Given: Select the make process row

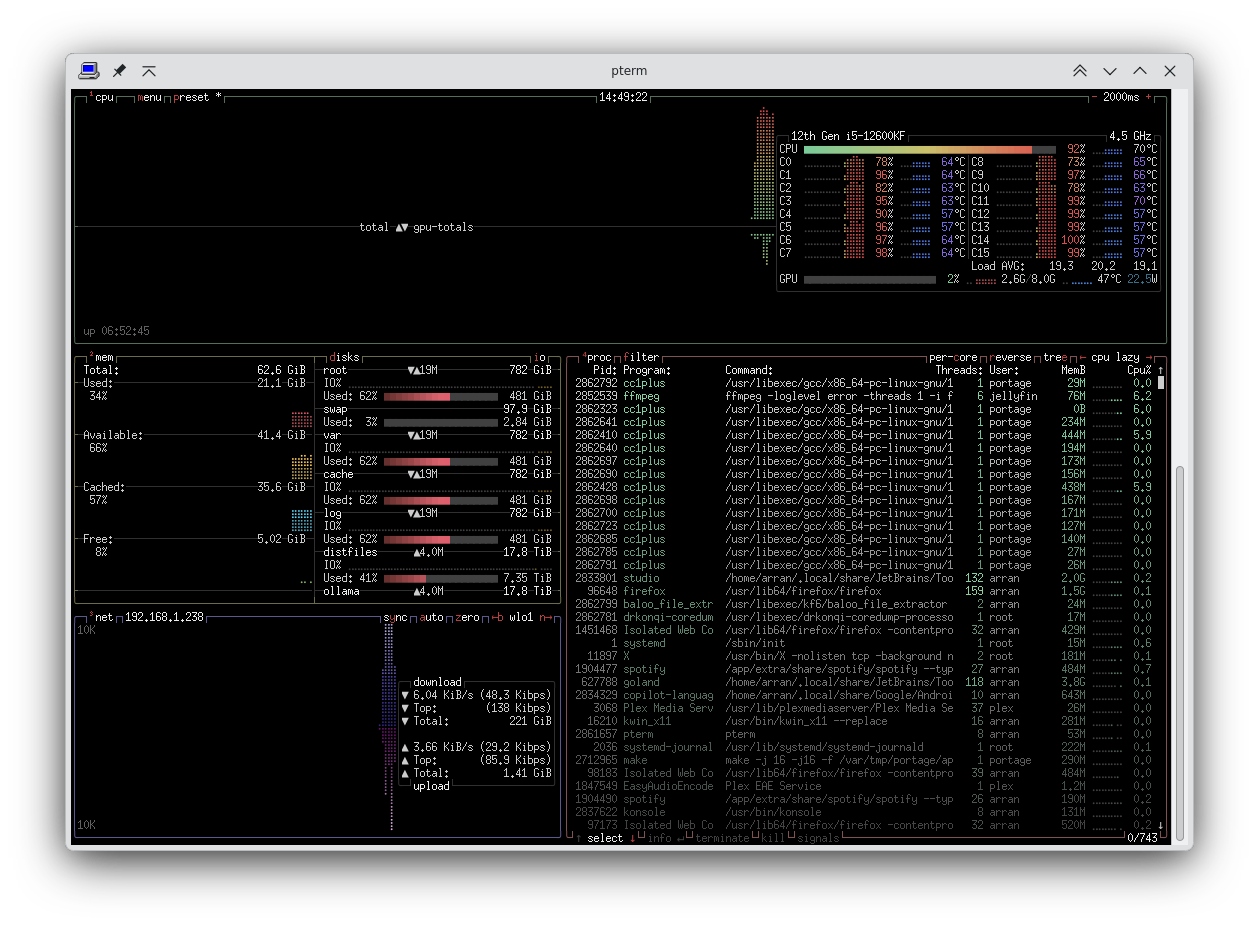Looking at the screenshot, I should [865, 760].
